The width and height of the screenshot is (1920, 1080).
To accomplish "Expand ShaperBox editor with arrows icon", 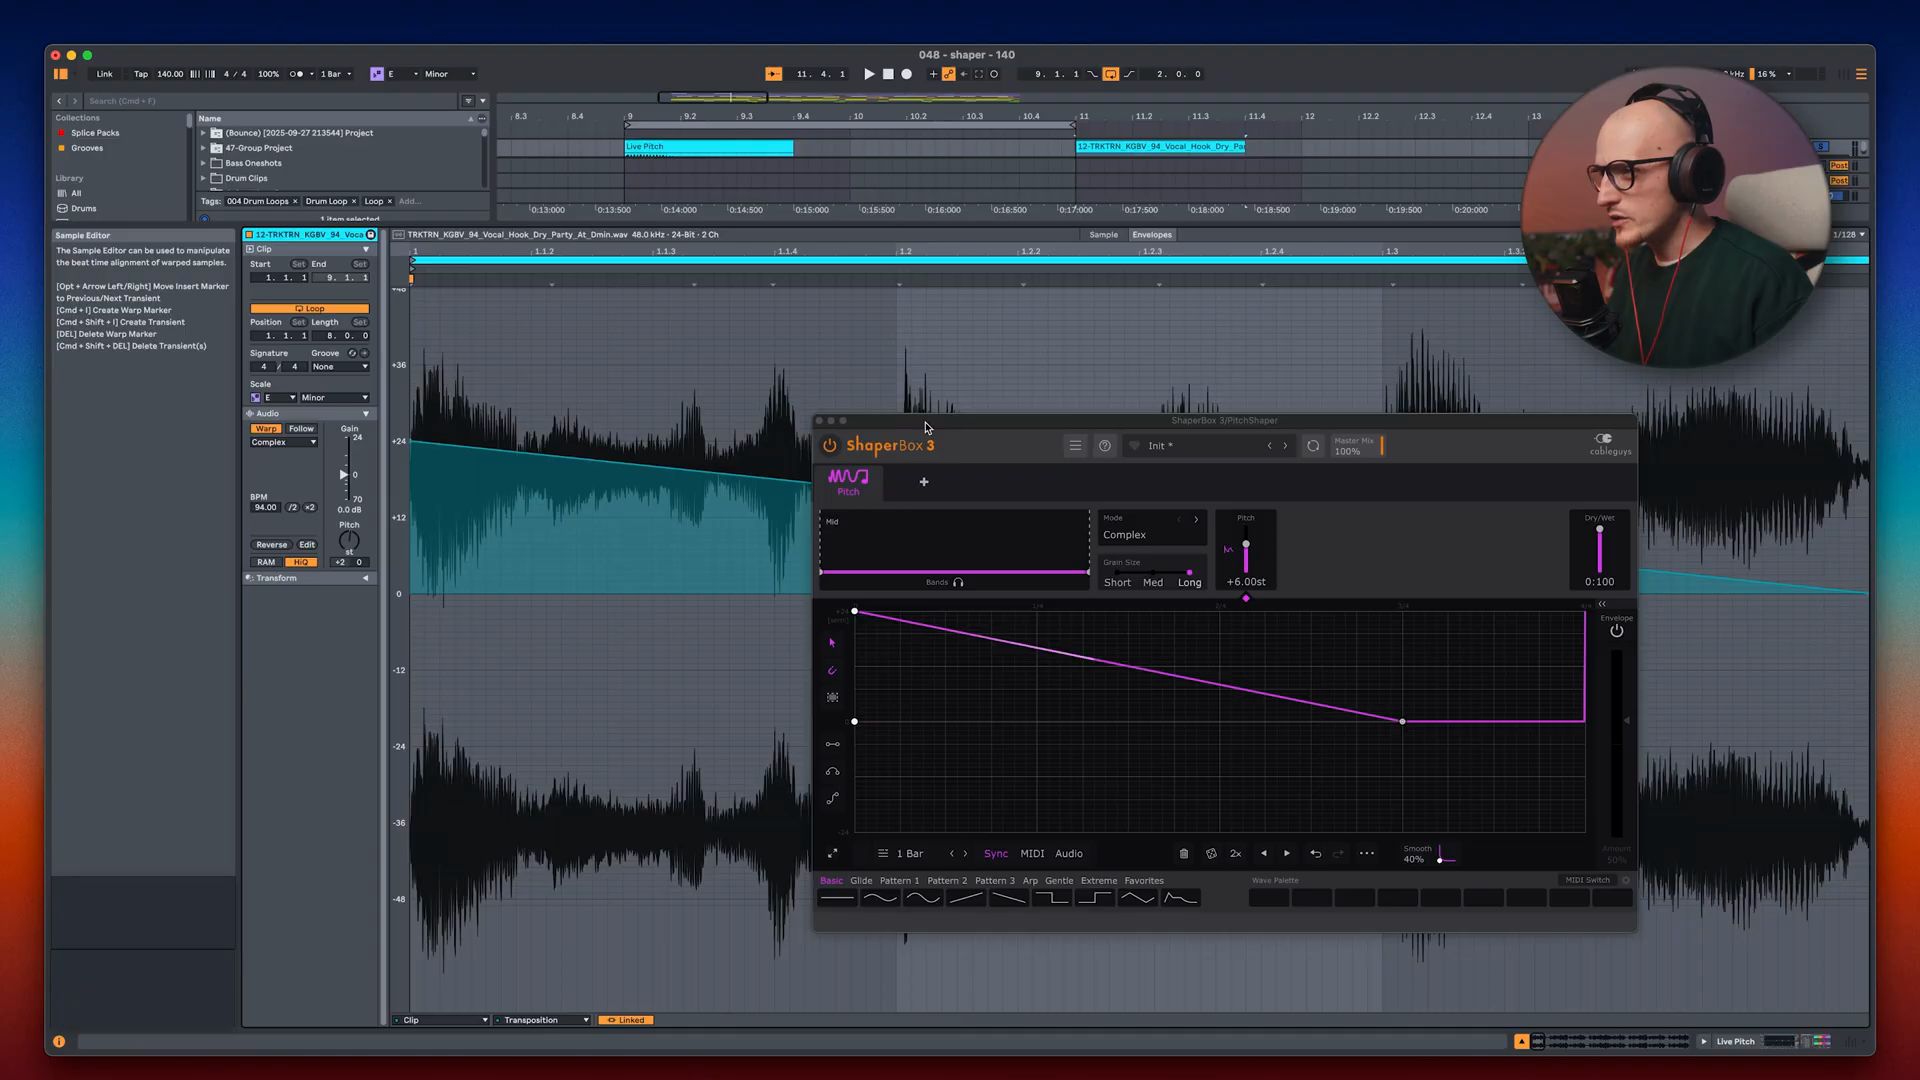I will (x=832, y=854).
